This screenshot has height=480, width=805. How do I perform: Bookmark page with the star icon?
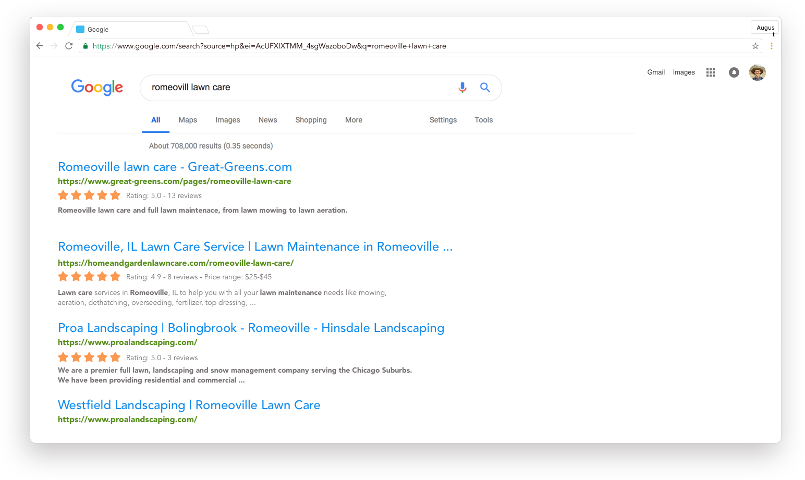point(755,46)
